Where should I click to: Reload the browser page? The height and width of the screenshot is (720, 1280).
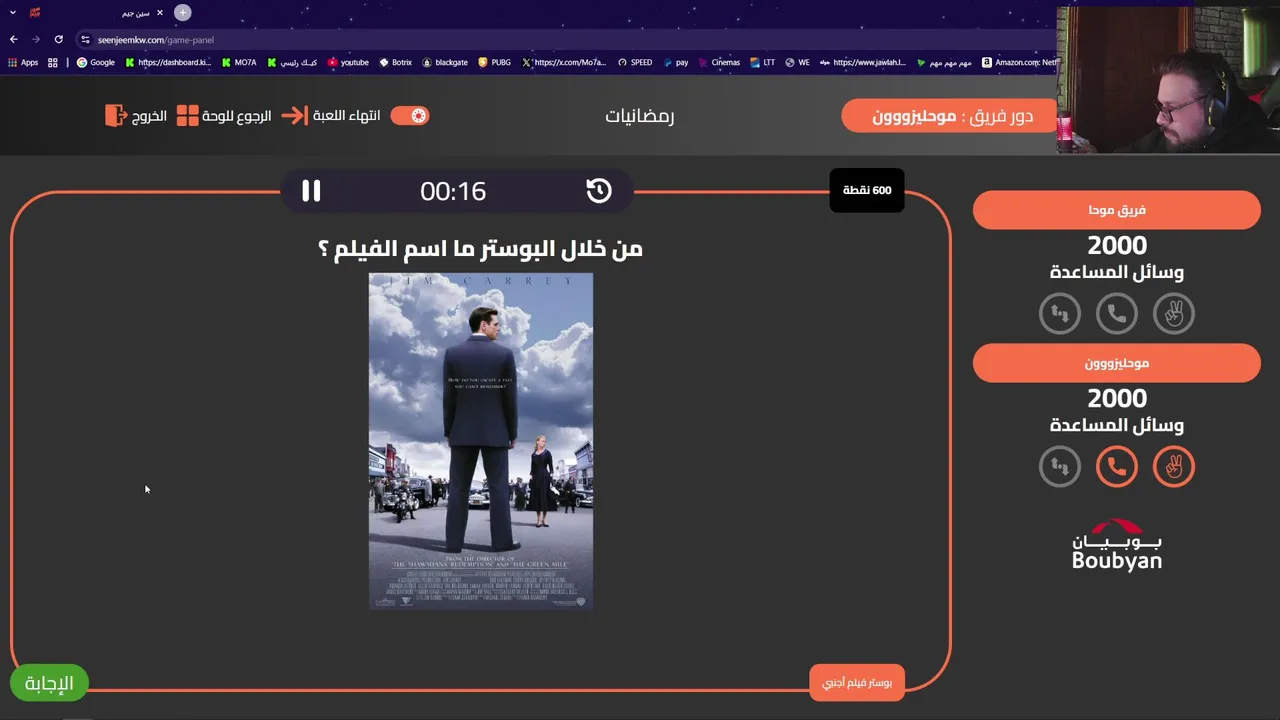[x=59, y=40]
